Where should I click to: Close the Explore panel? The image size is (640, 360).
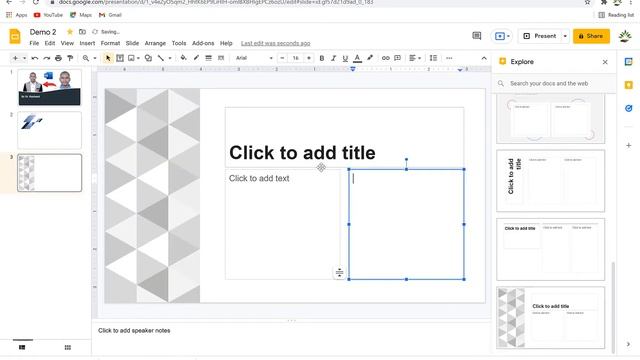[x=605, y=62]
